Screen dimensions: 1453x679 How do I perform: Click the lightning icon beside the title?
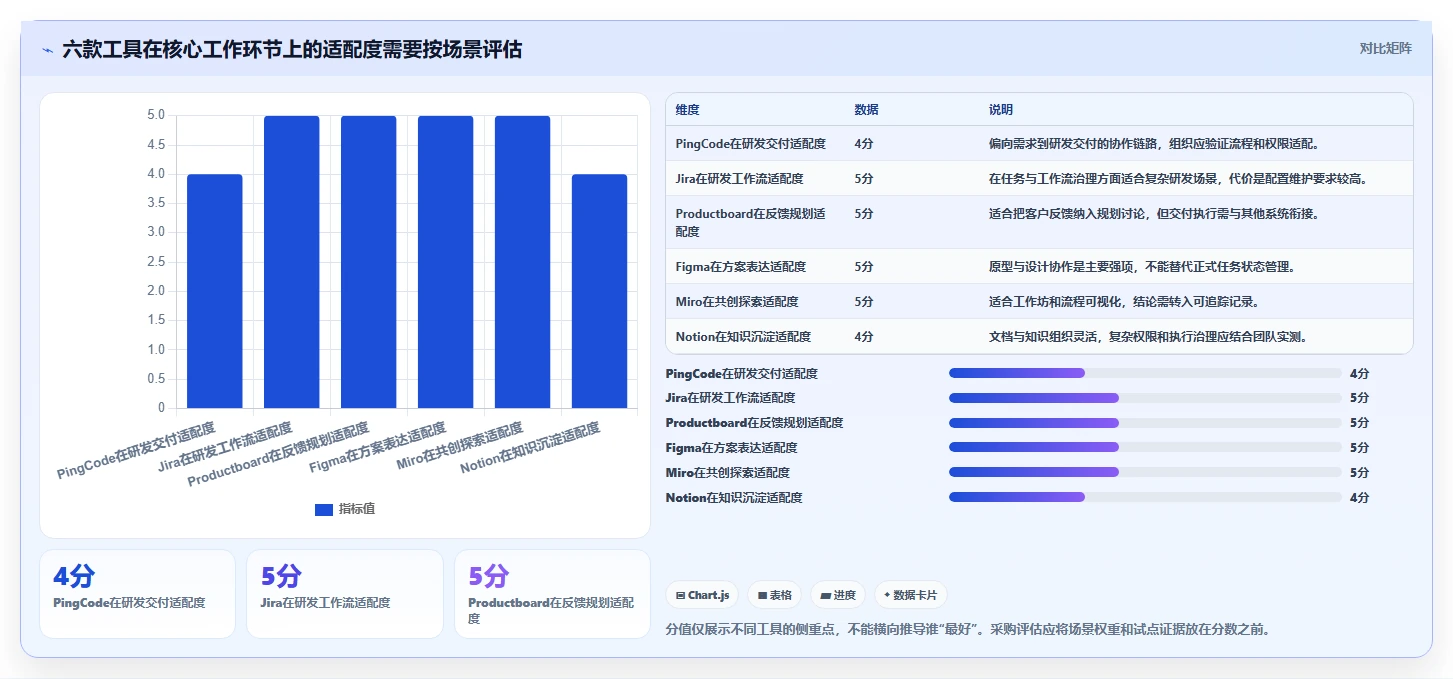coord(47,50)
